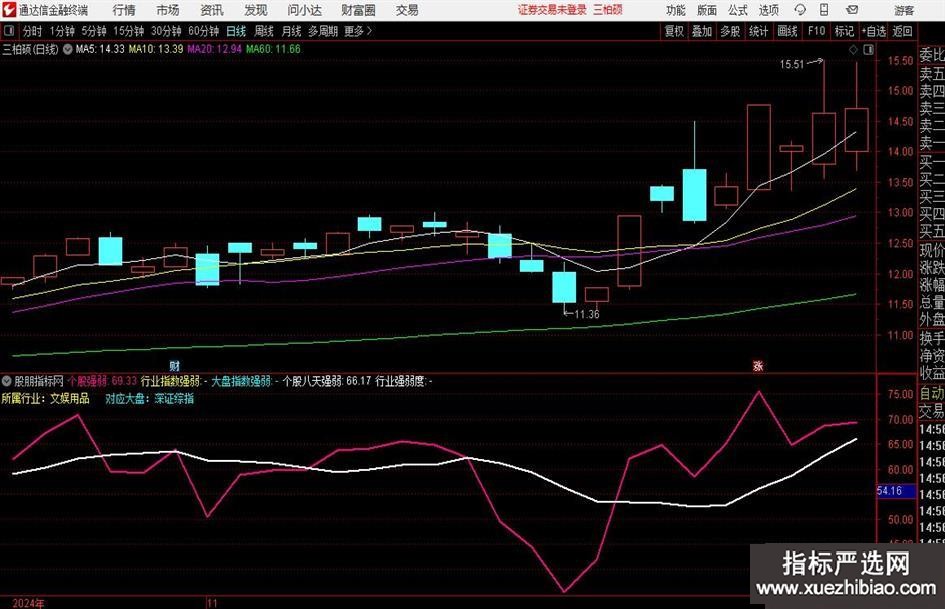Click the 标记 mark button

point(844,31)
